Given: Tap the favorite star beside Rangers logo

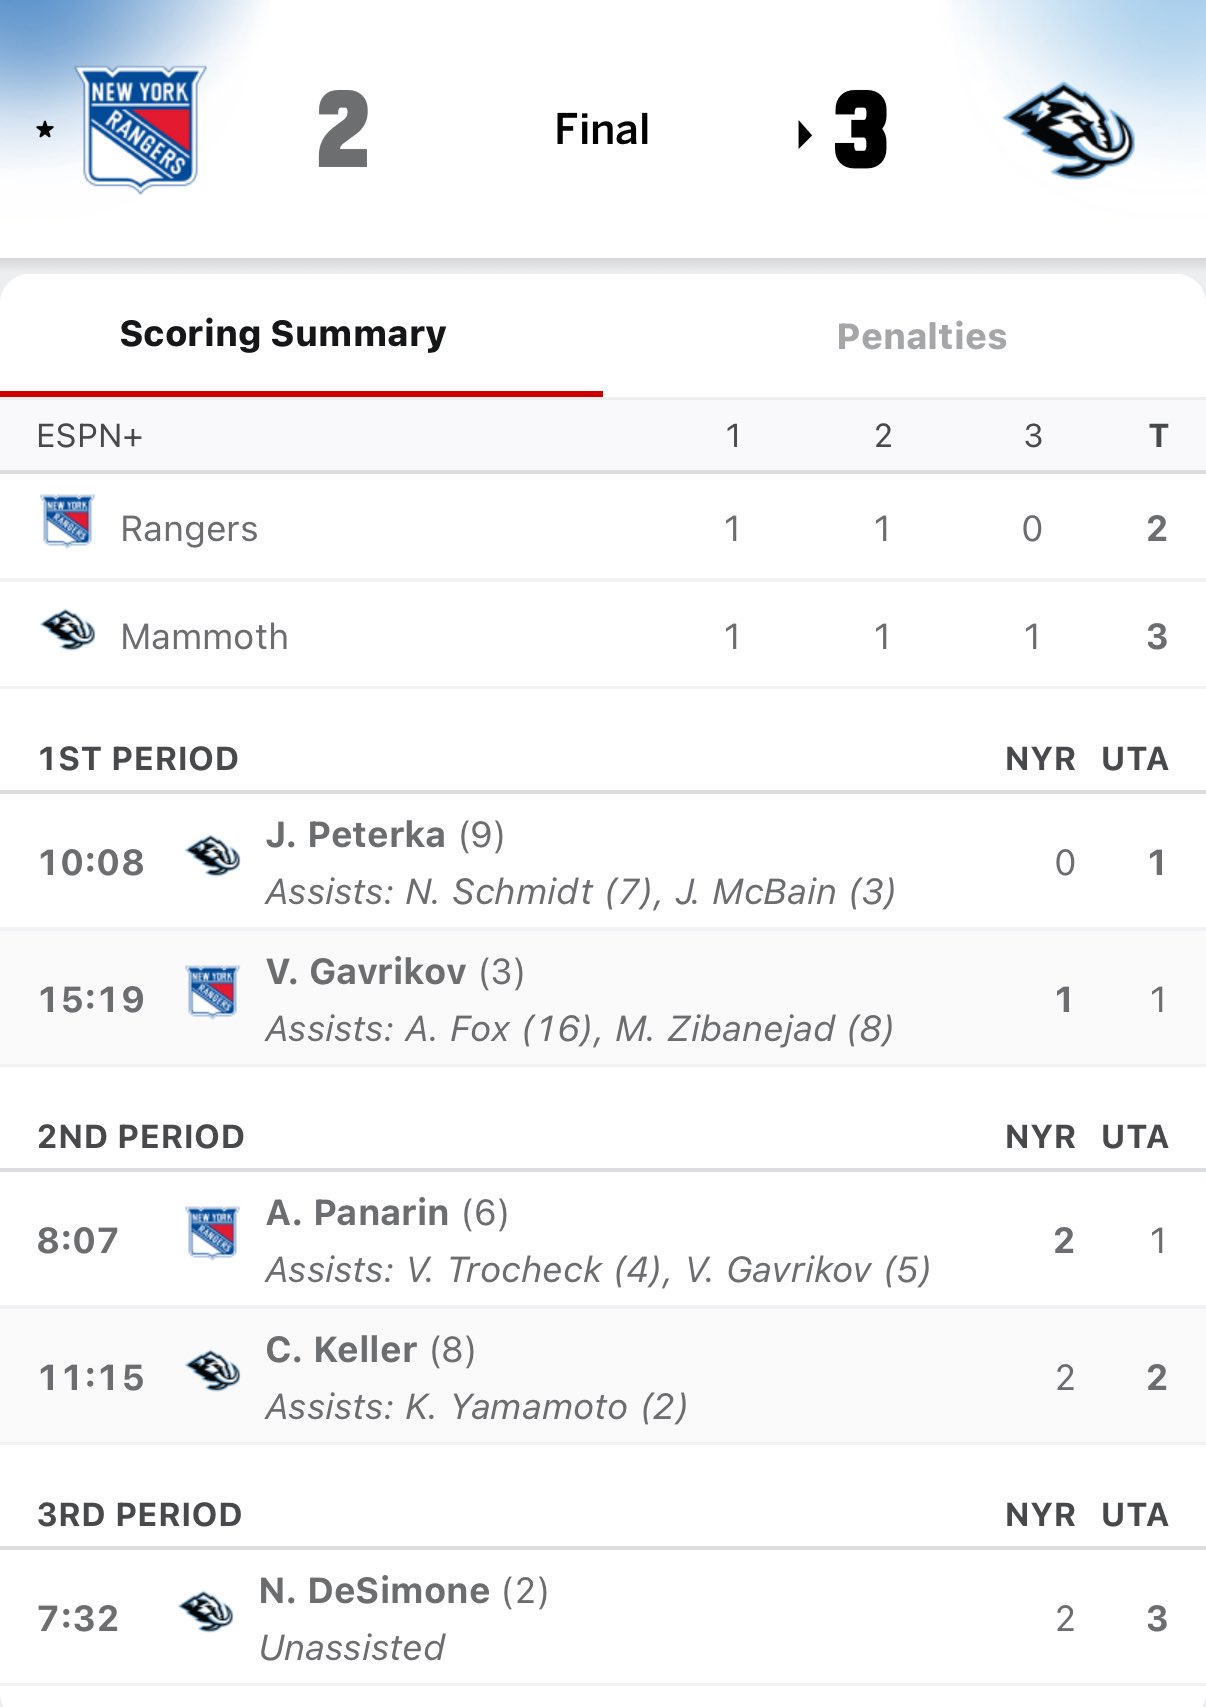Looking at the screenshot, I should [45, 129].
